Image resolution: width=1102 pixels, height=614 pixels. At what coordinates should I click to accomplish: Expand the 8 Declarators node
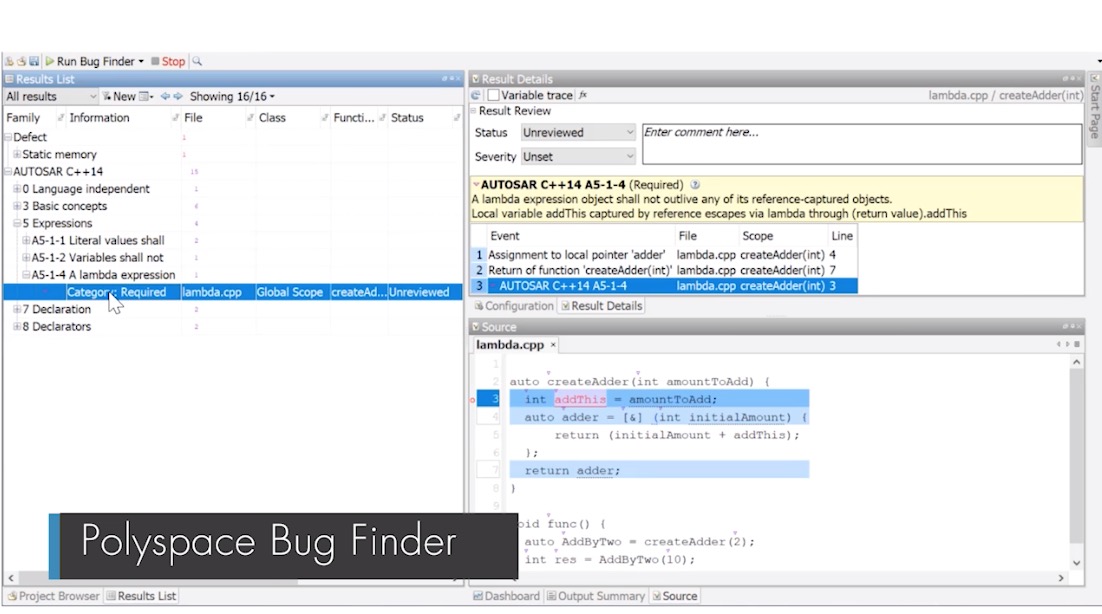click(x=17, y=327)
